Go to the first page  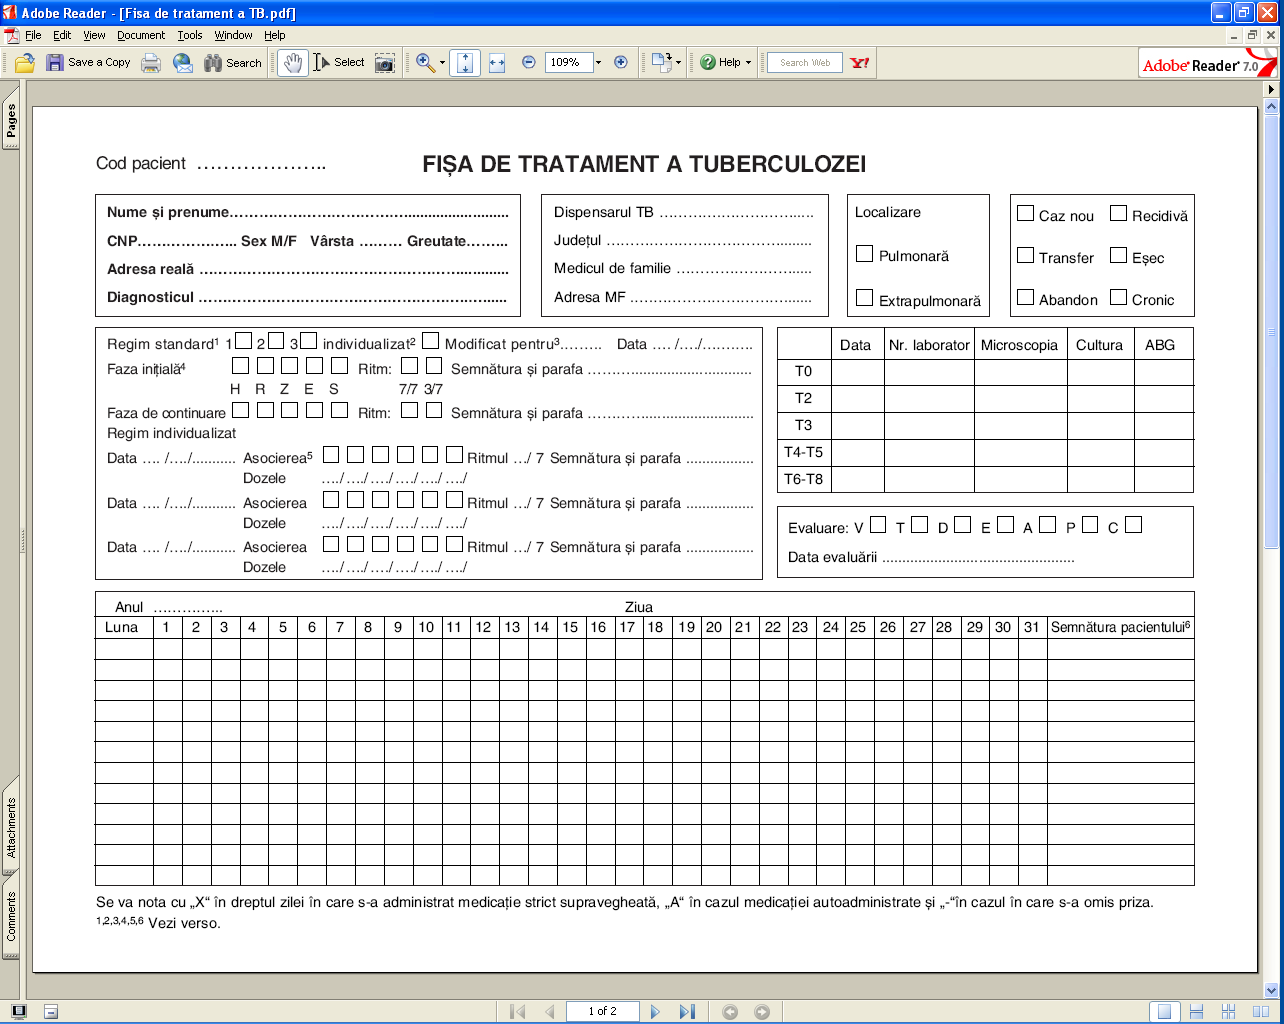(518, 1012)
